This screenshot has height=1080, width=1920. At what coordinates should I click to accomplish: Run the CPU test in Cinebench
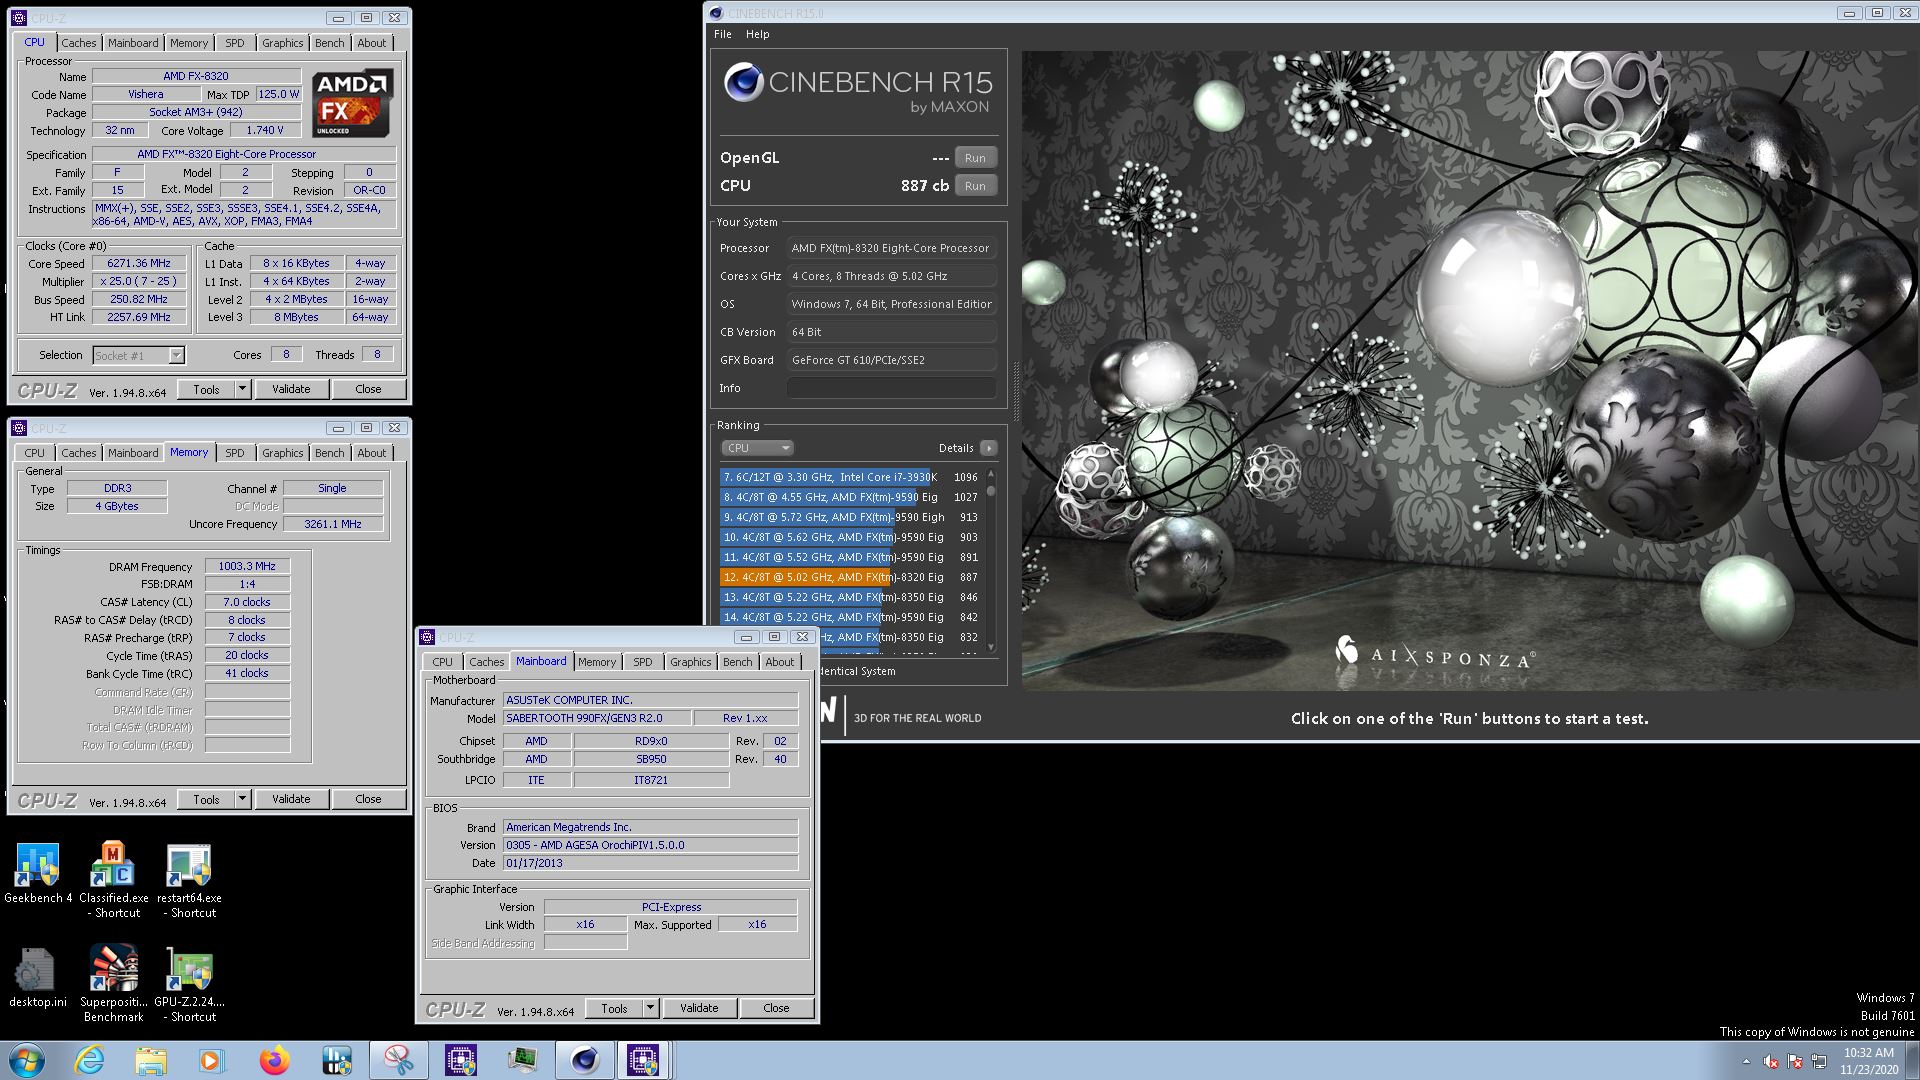point(975,186)
